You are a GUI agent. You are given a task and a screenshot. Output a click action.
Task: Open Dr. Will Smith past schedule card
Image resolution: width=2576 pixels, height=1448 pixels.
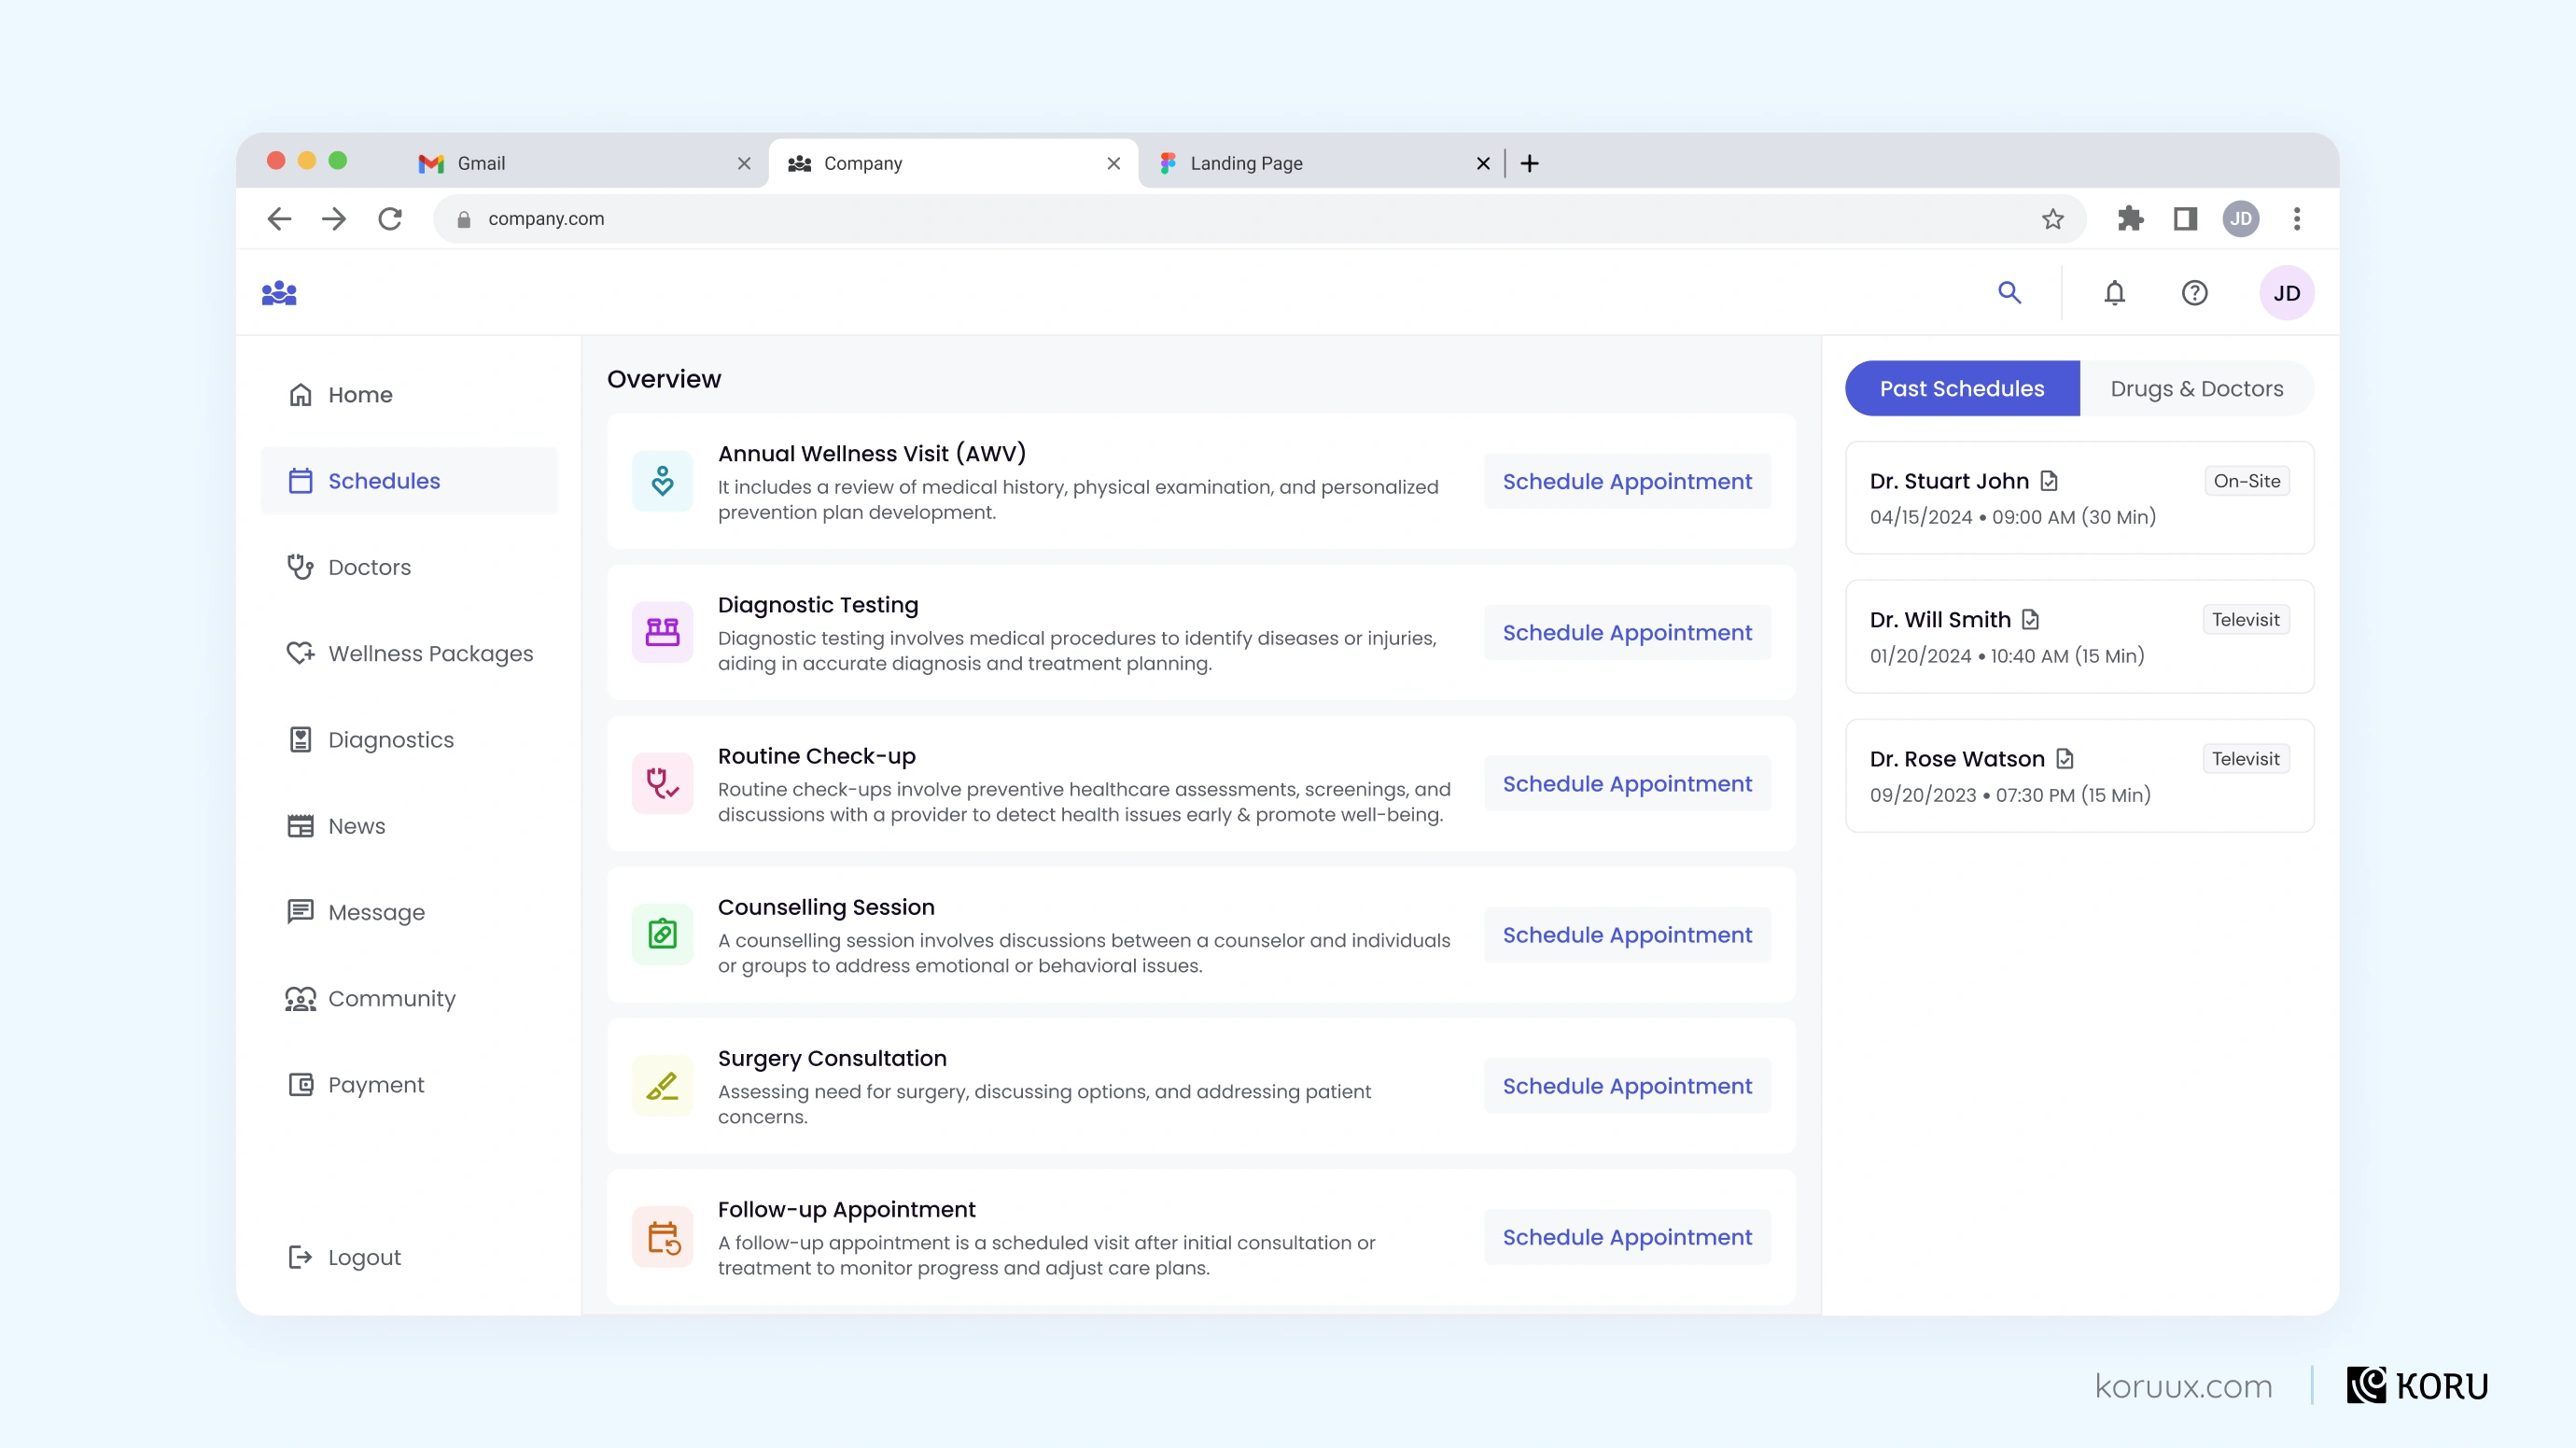pos(2079,636)
